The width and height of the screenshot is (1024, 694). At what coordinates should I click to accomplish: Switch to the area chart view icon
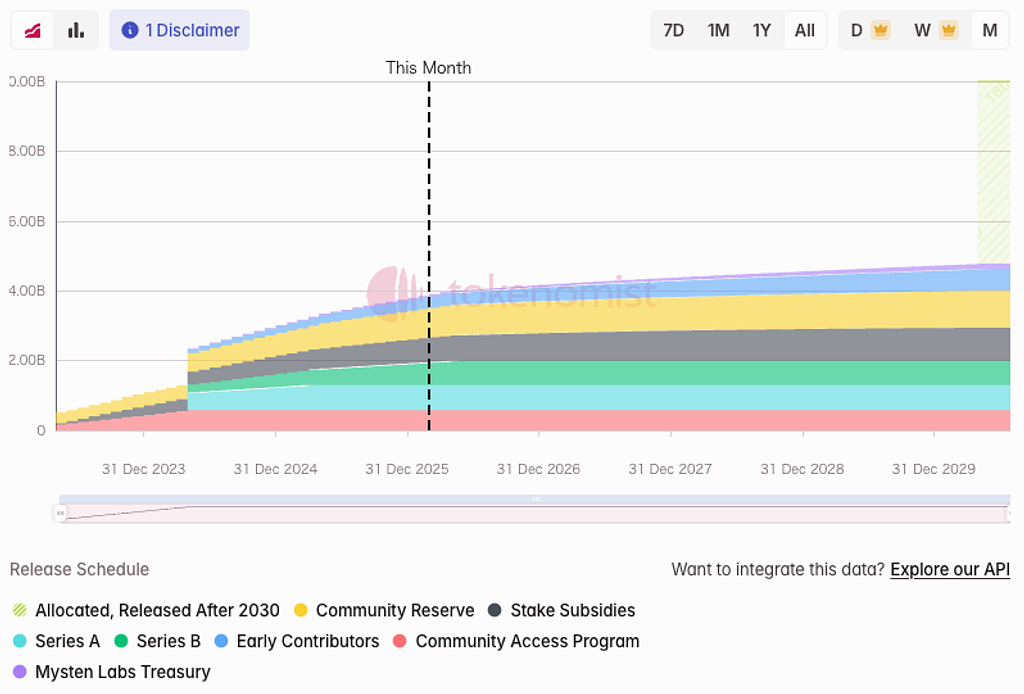(33, 30)
